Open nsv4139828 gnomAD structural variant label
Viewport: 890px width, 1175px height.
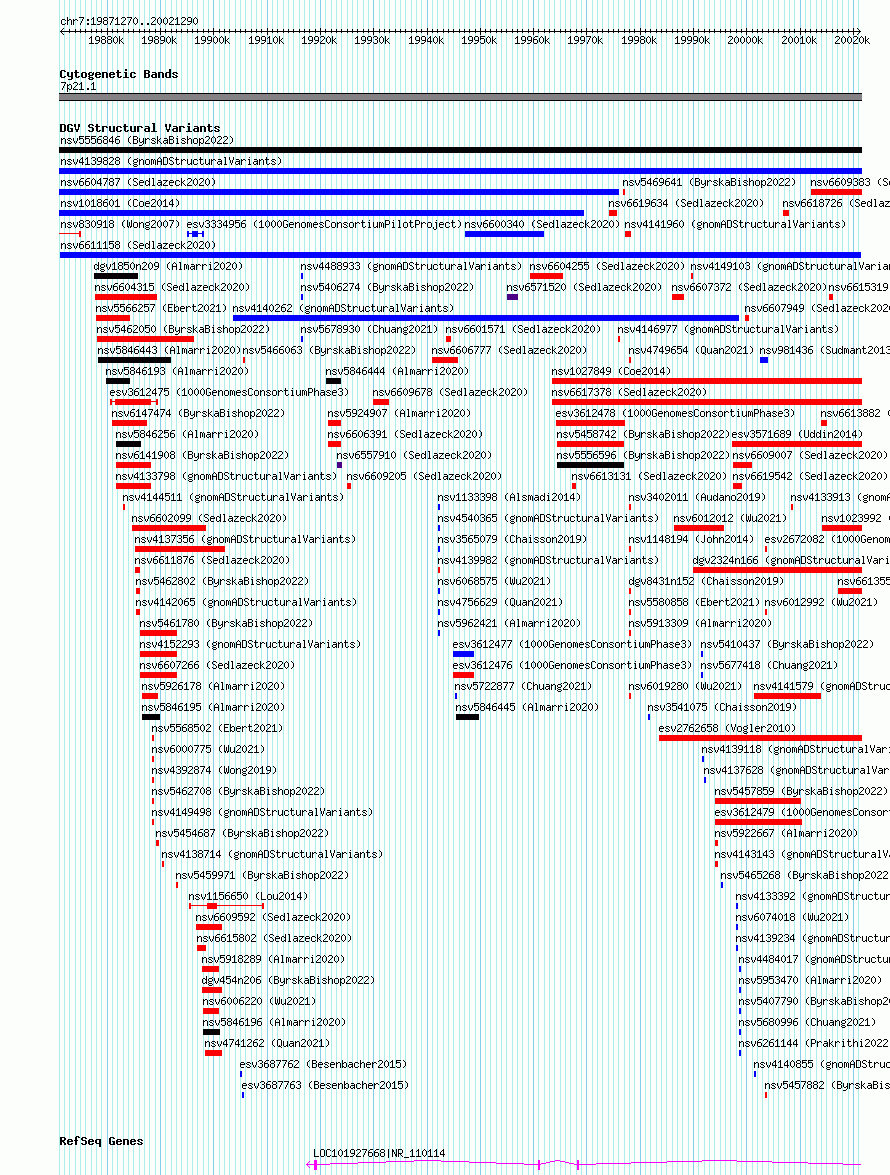tap(171, 161)
